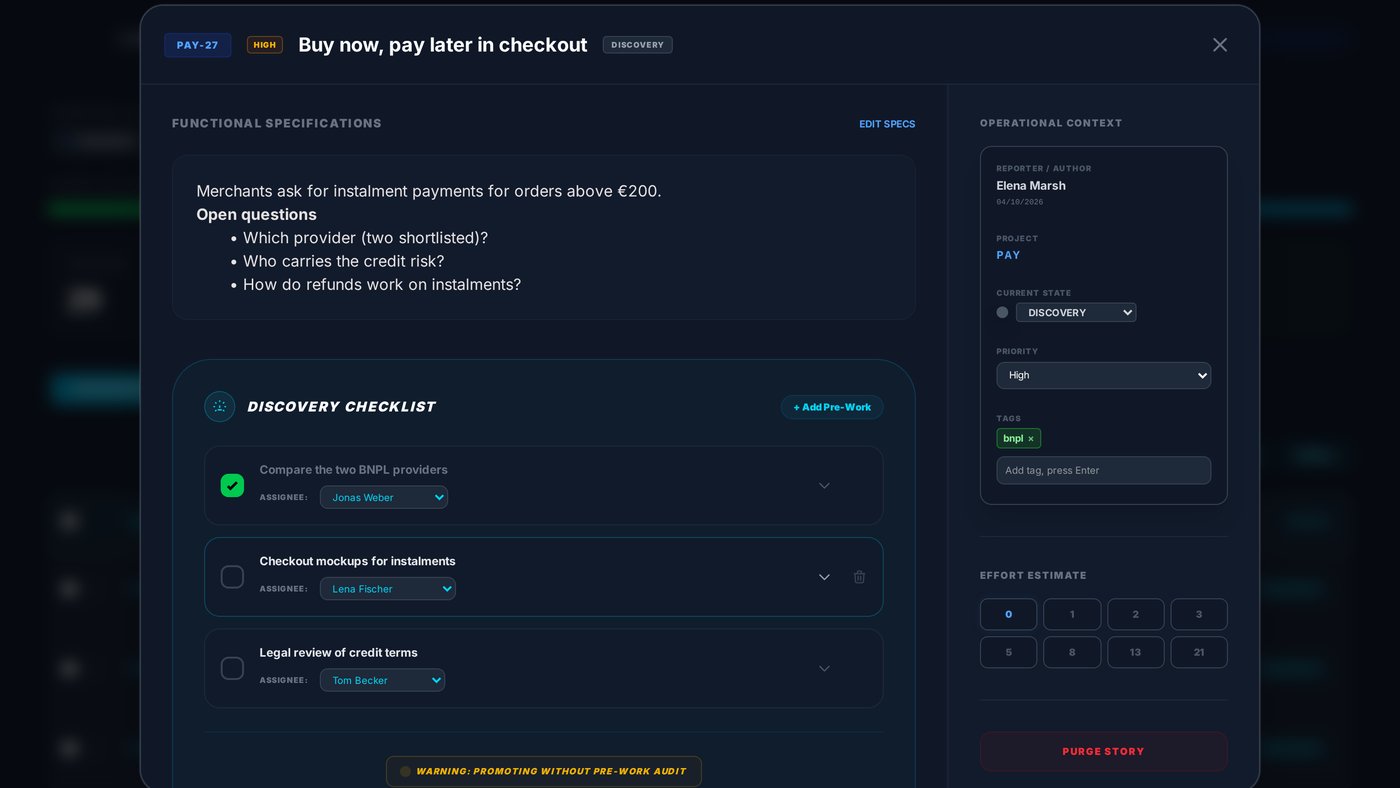Viewport: 1400px width, 788px height.
Task: Click the reporter date 04/10/2026
Action: 1019,202
